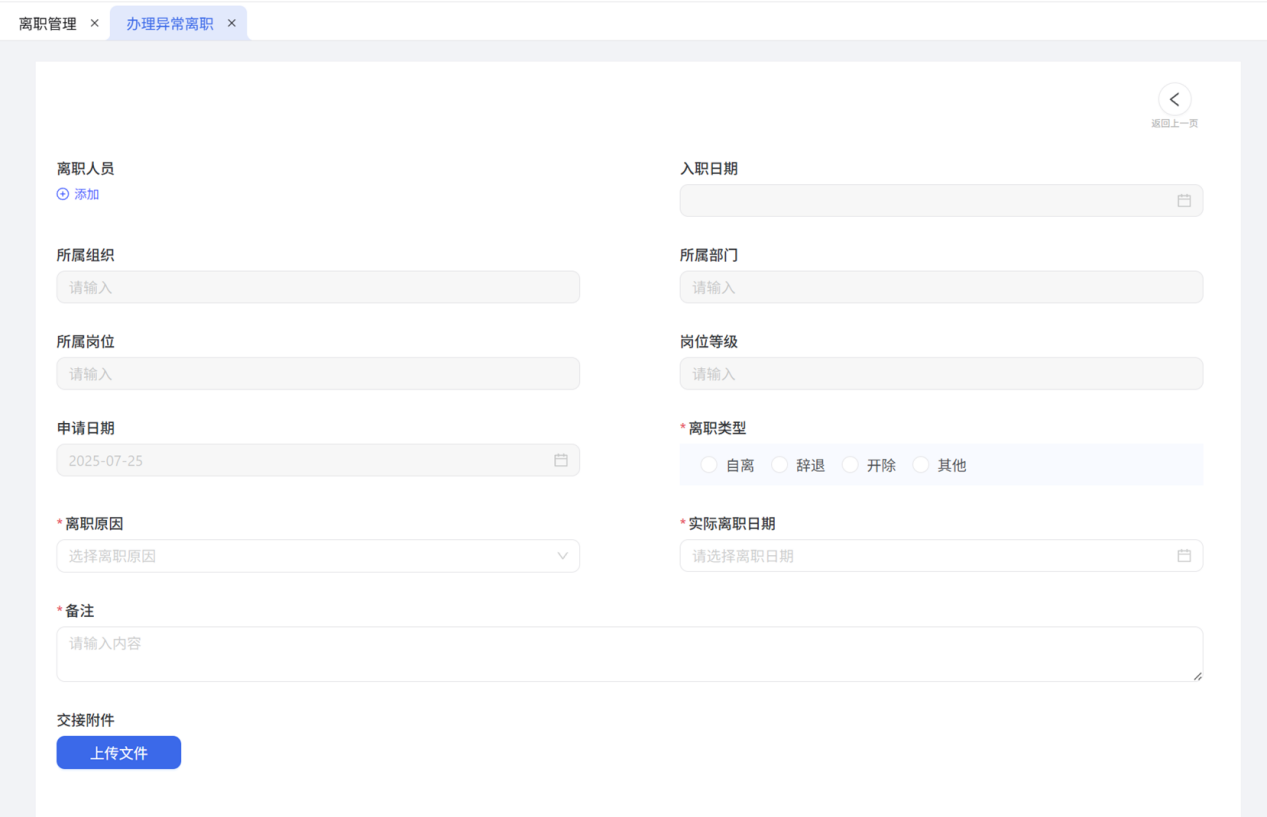Click calendar icon in 入职日期 field
Image resolution: width=1267 pixels, height=817 pixels.
pyautogui.click(x=1183, y=201)
